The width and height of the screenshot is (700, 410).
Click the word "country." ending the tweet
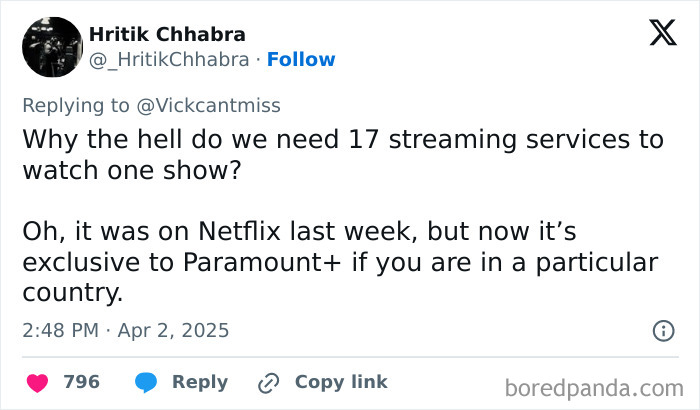[71, 294]
